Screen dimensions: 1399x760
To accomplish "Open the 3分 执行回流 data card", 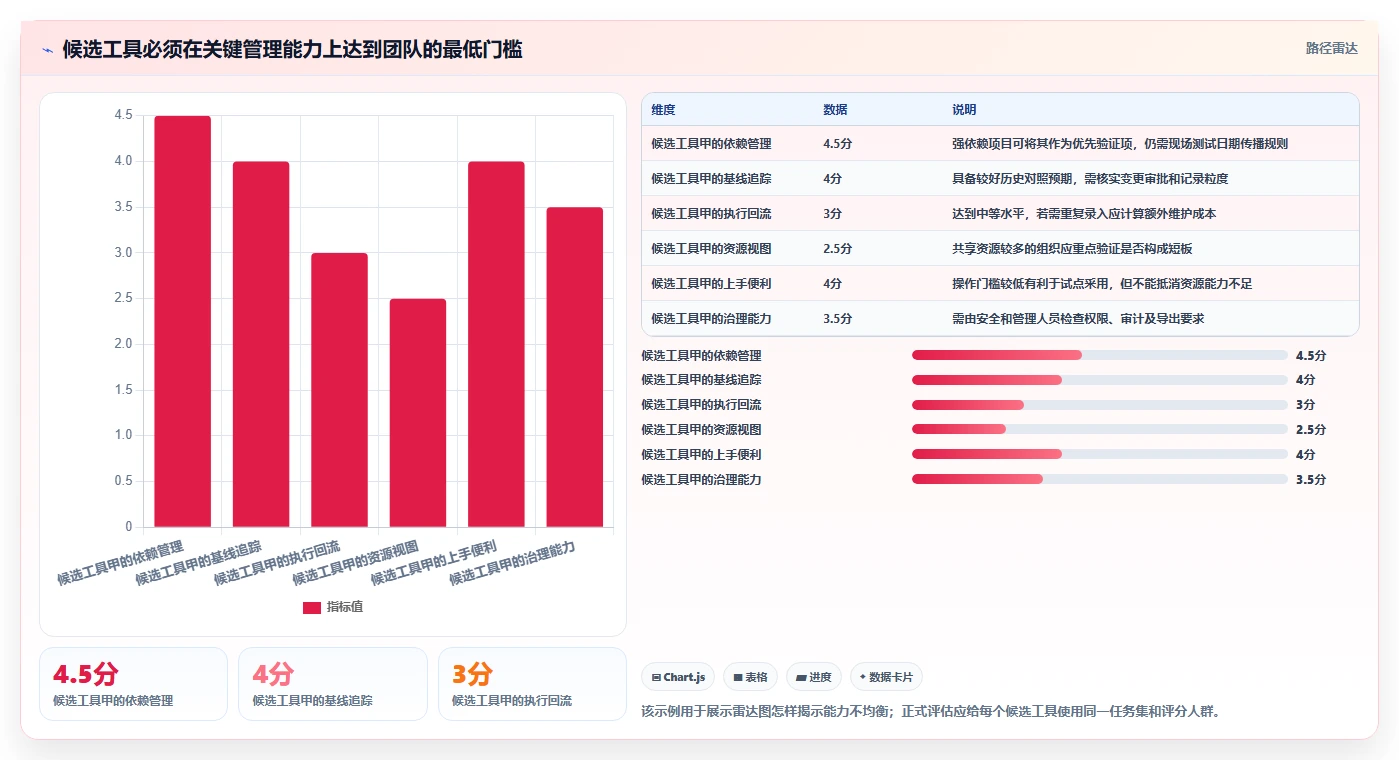I will pyautogui.click(x=532, y=684).
